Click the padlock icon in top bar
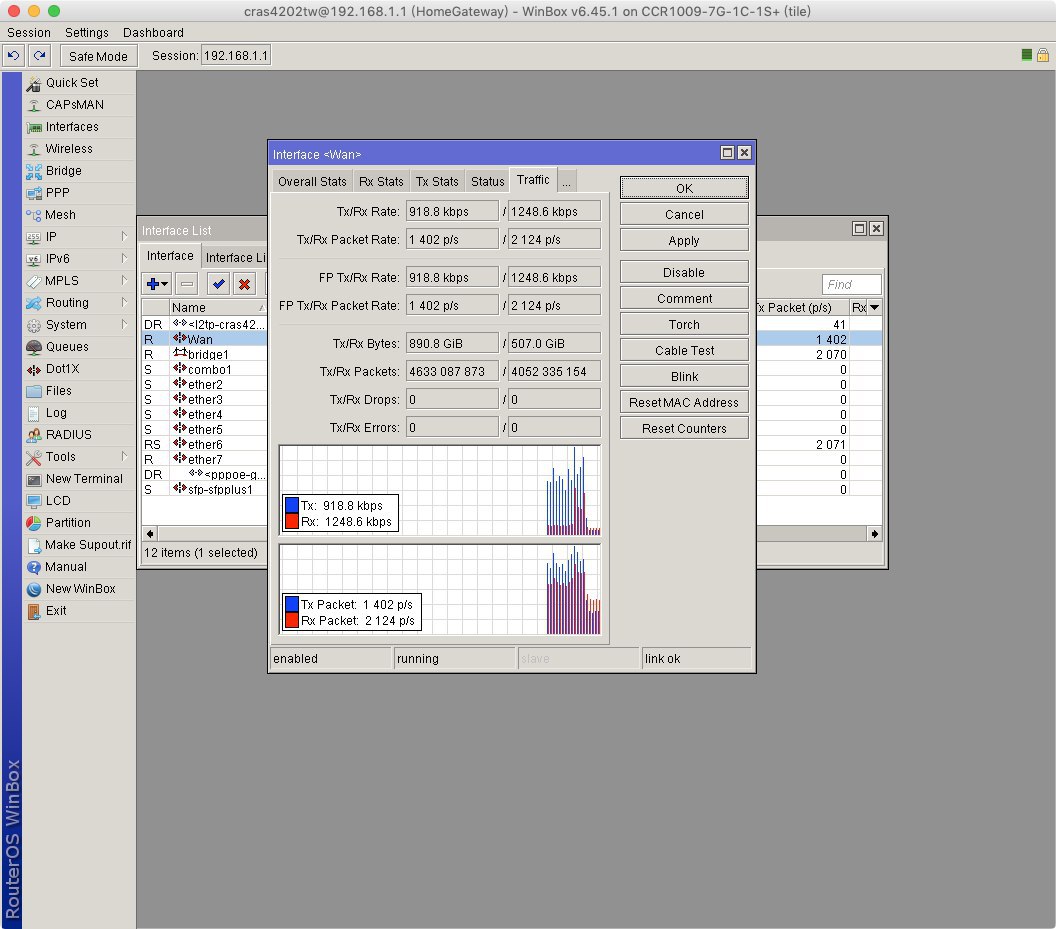Screen dimensions: 1056x929 click(x=1043, y=55)
